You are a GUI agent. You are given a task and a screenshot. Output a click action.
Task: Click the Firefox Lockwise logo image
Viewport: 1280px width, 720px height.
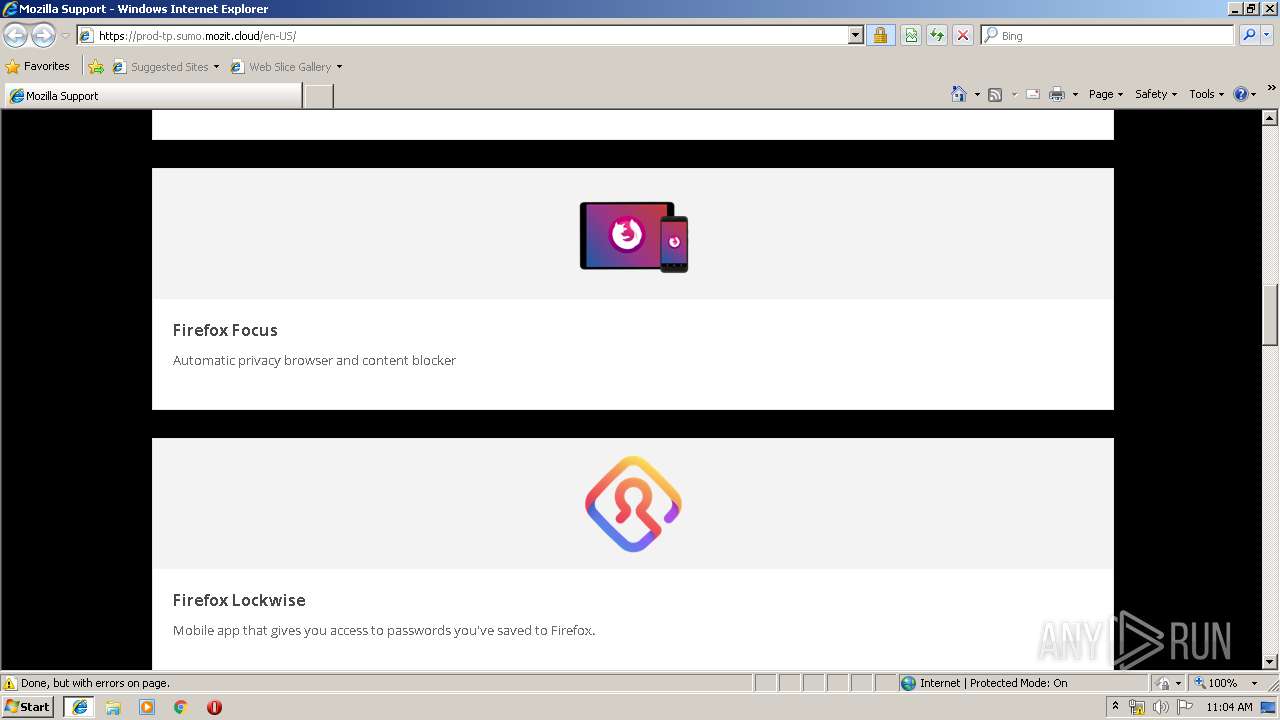[x=634, y=504]
